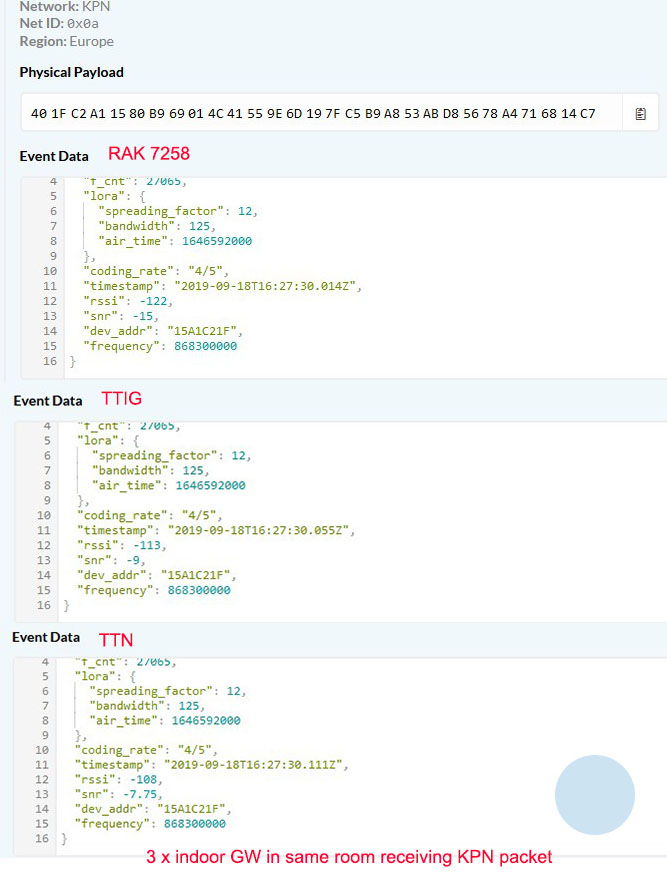Click the '"snr": -7.75' line
Screen dimensions: 667x878
(x=119, y=794)
